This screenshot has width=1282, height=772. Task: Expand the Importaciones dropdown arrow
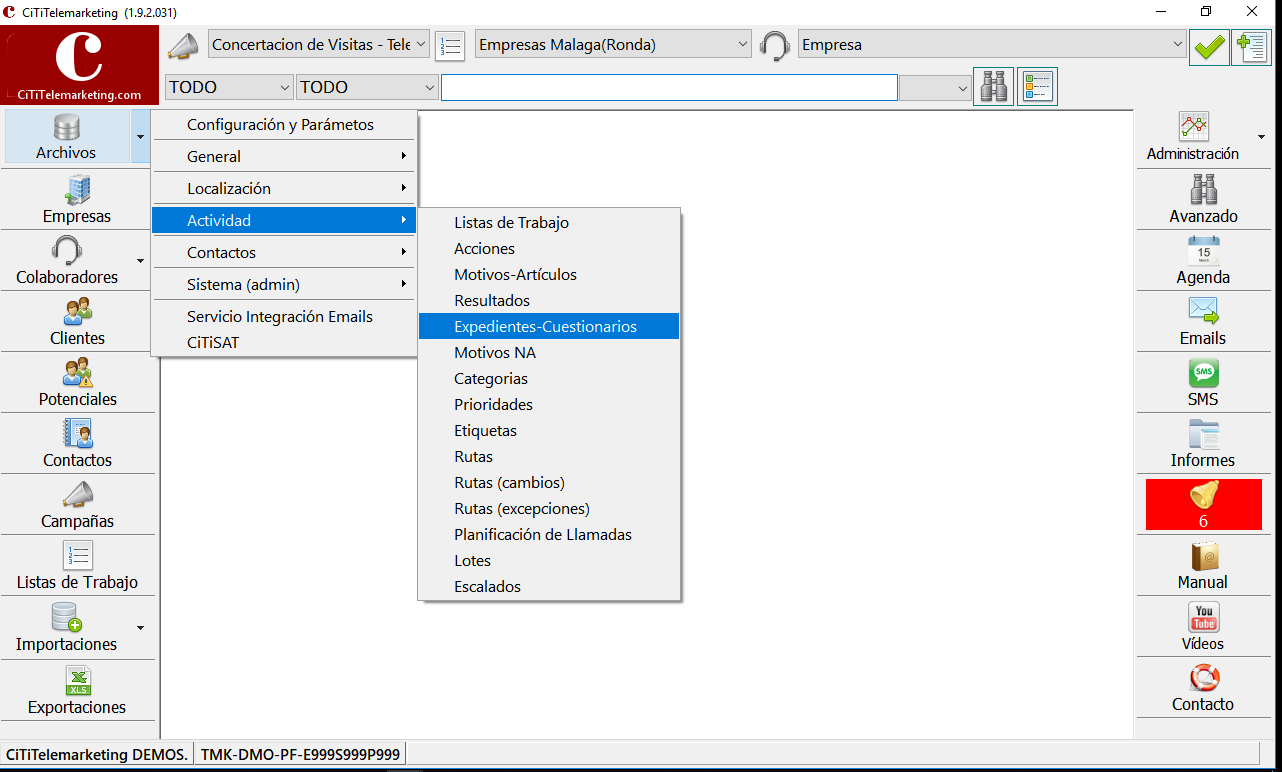click(140, 628)
